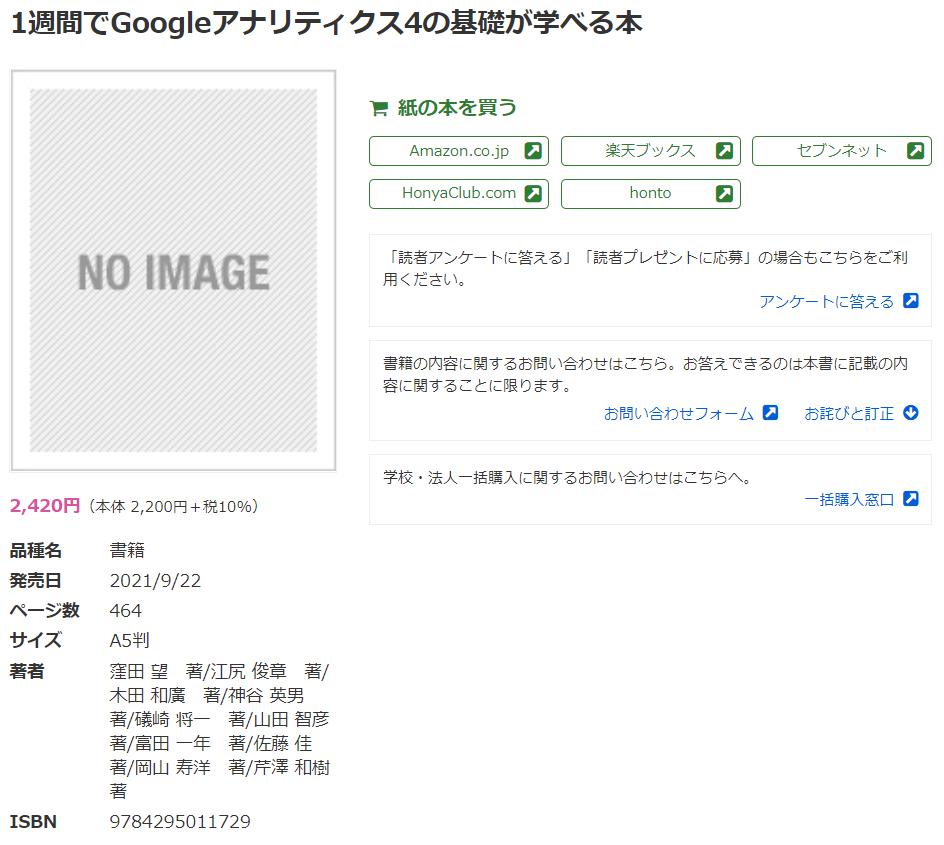Open HonyaClub.com purchase link
Image resolution: width=944 pixels, height=845 pixels.
pos(459,193)
